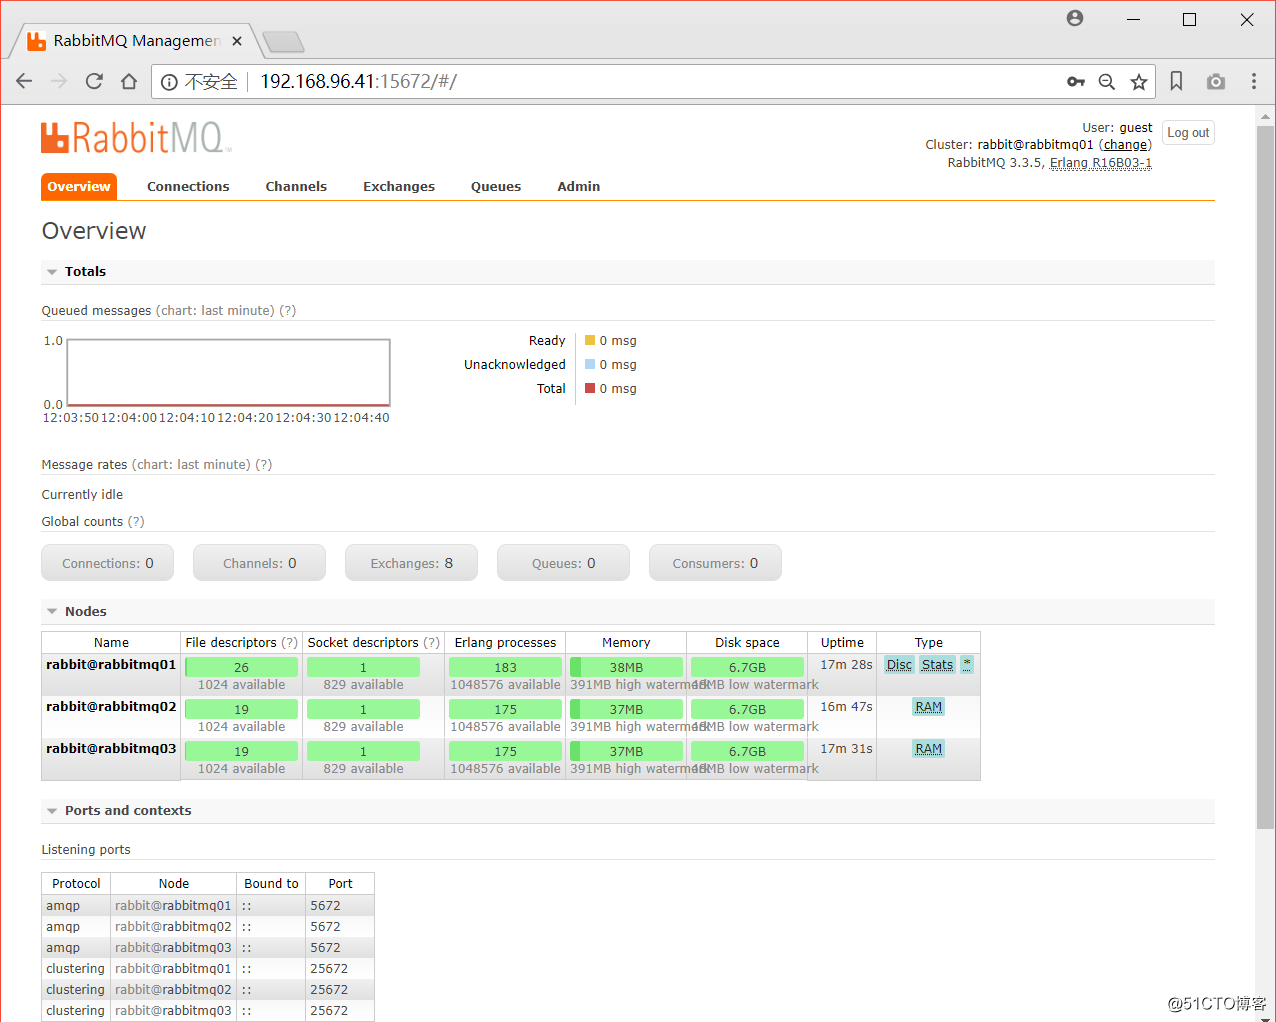Click the 38MB memory bar for rabbitmq01
Viewport: 1276px width, 1022px height.
pos(626,667)
